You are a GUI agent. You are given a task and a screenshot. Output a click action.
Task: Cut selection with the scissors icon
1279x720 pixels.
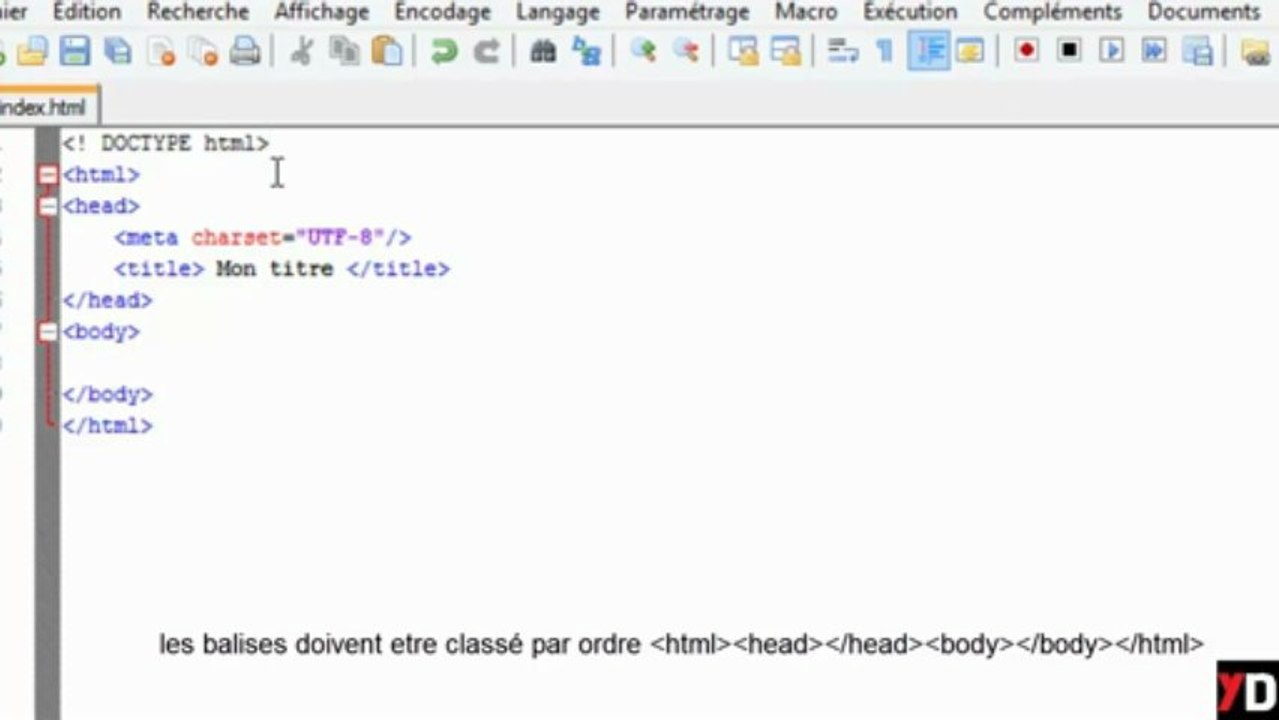pos(301,50)
